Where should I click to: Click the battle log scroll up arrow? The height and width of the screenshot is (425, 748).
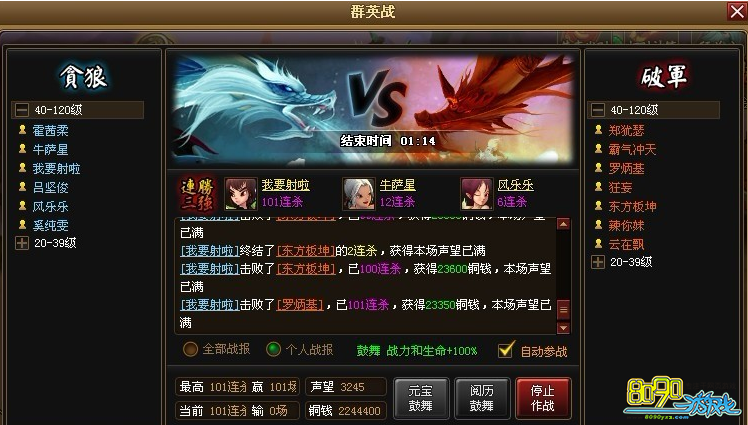563,224
